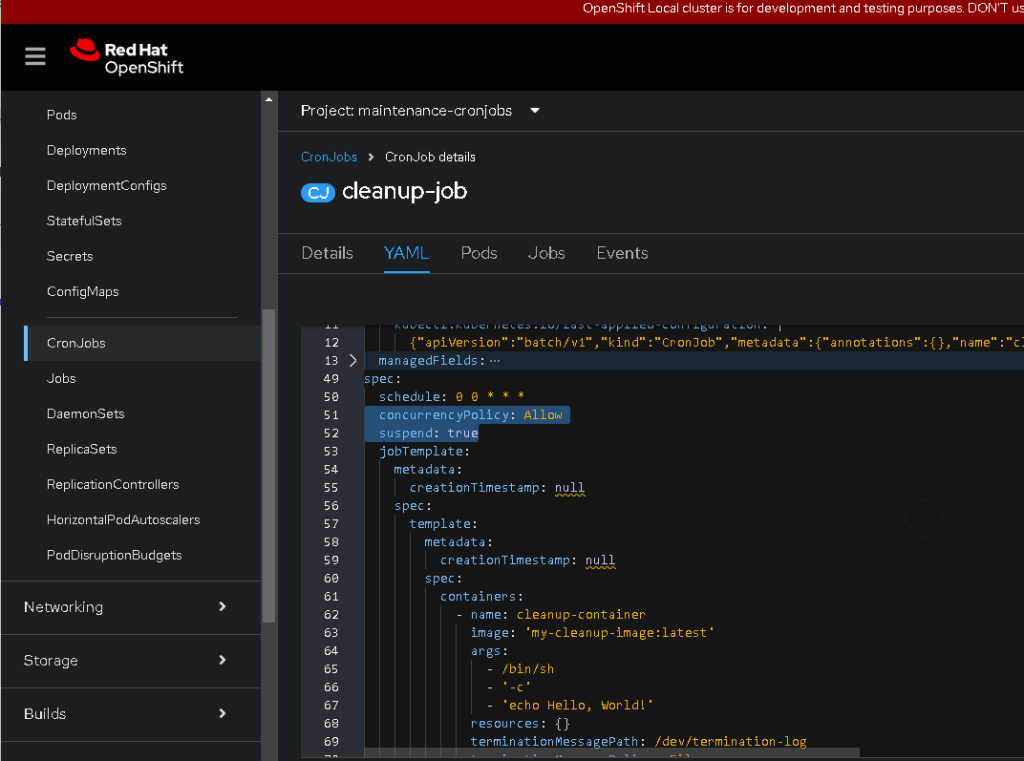
Task: Click the 'spec:' line at line 49
Action: pos(383,379)
